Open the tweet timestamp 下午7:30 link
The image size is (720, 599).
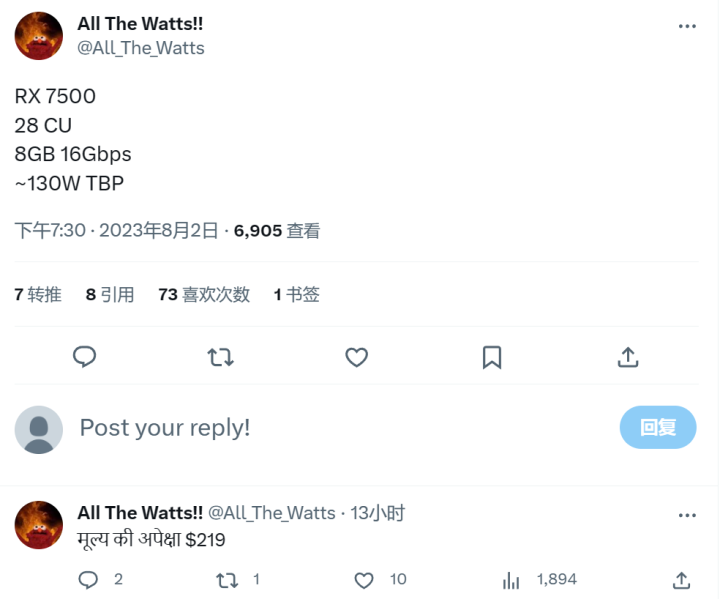pos(50,230)
